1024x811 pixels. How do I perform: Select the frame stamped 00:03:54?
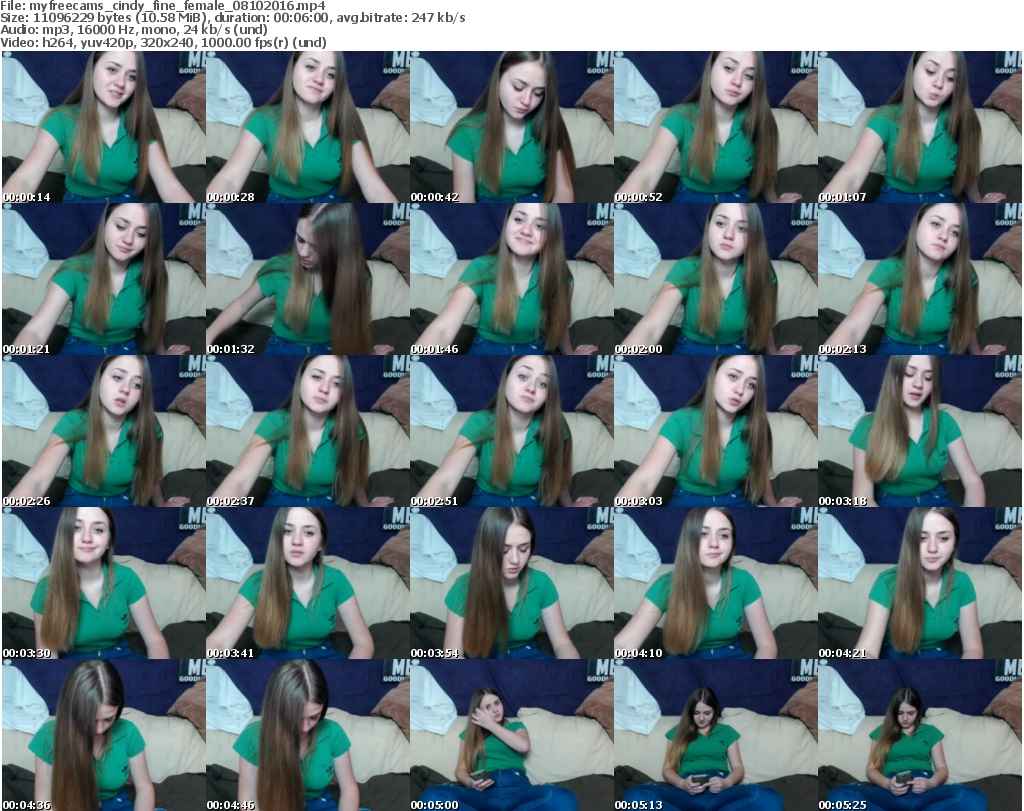pos(511,583)
